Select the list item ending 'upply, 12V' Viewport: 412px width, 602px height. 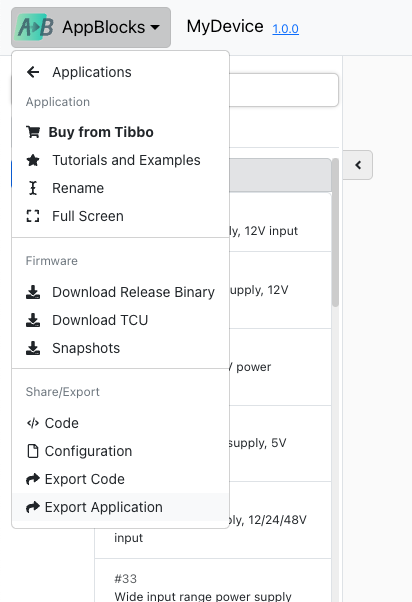coord(280,290)
